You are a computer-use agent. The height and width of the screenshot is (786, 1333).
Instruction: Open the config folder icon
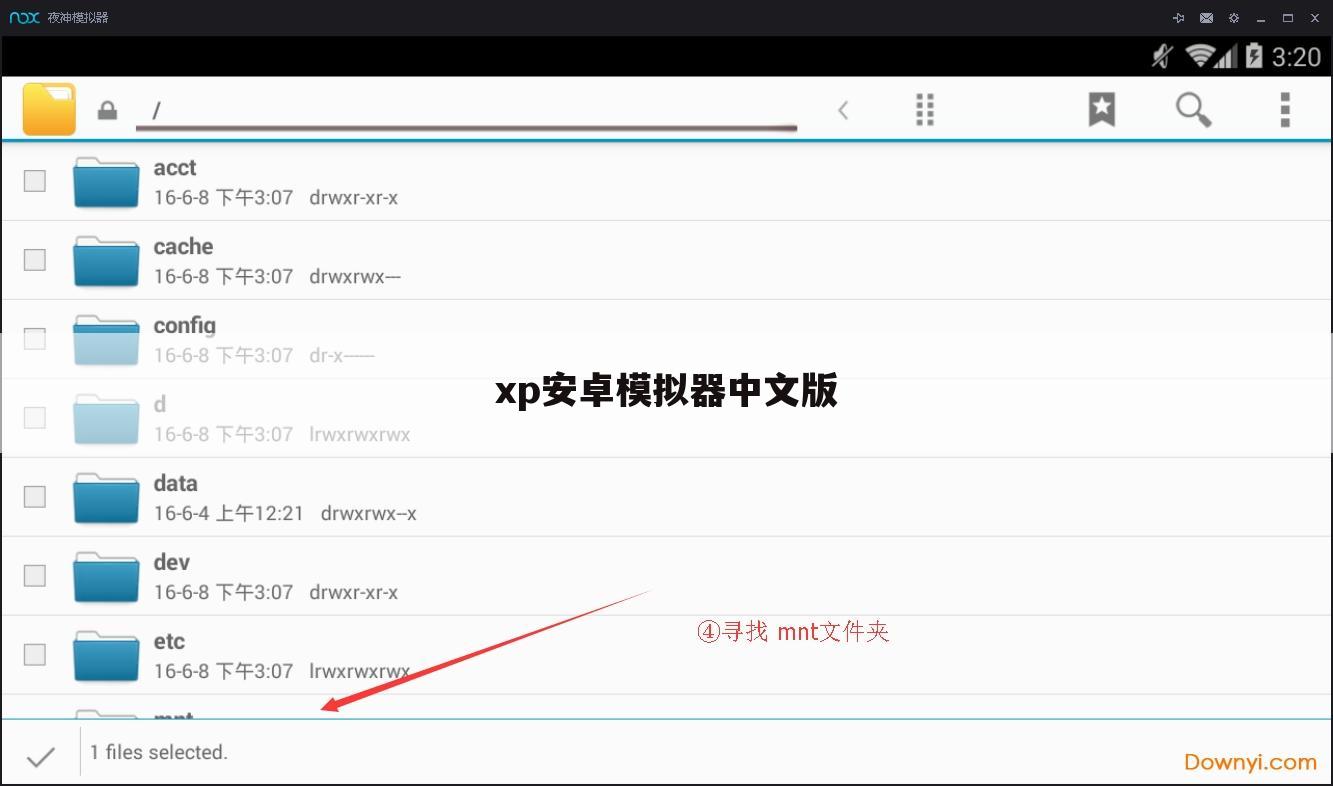click(106, 340)
